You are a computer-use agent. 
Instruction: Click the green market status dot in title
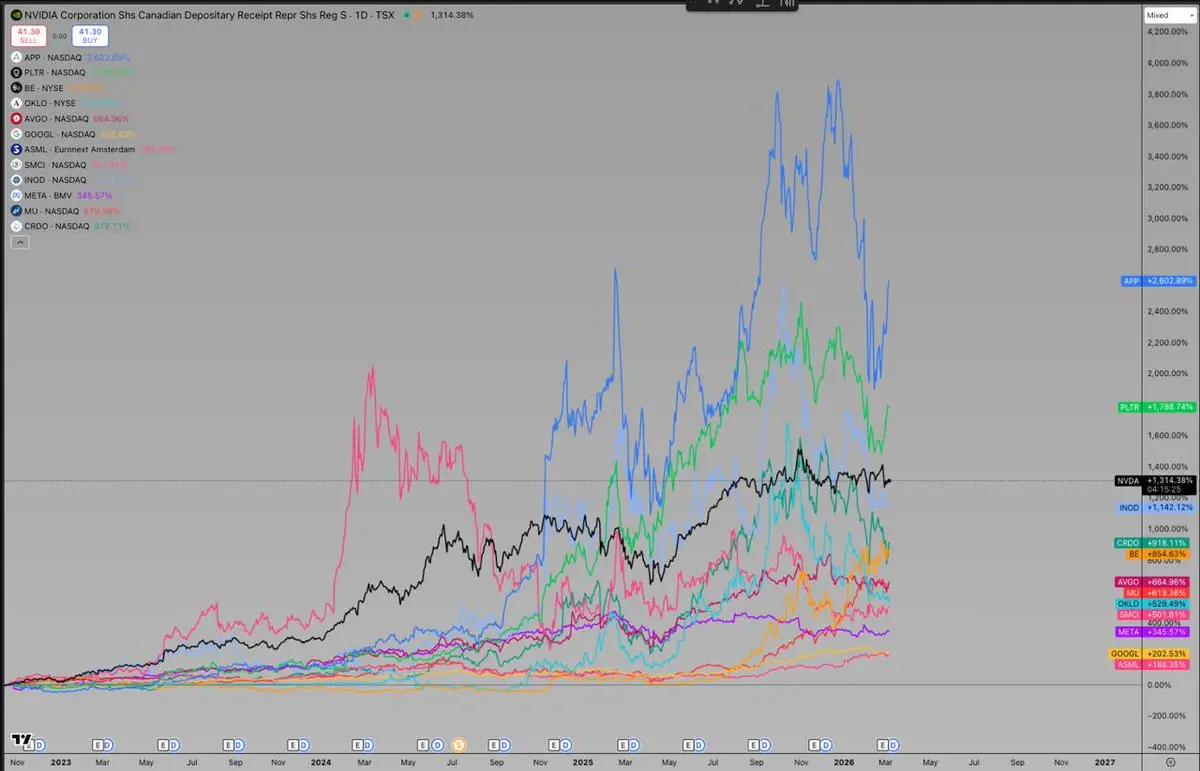click(x=409, y=16)
